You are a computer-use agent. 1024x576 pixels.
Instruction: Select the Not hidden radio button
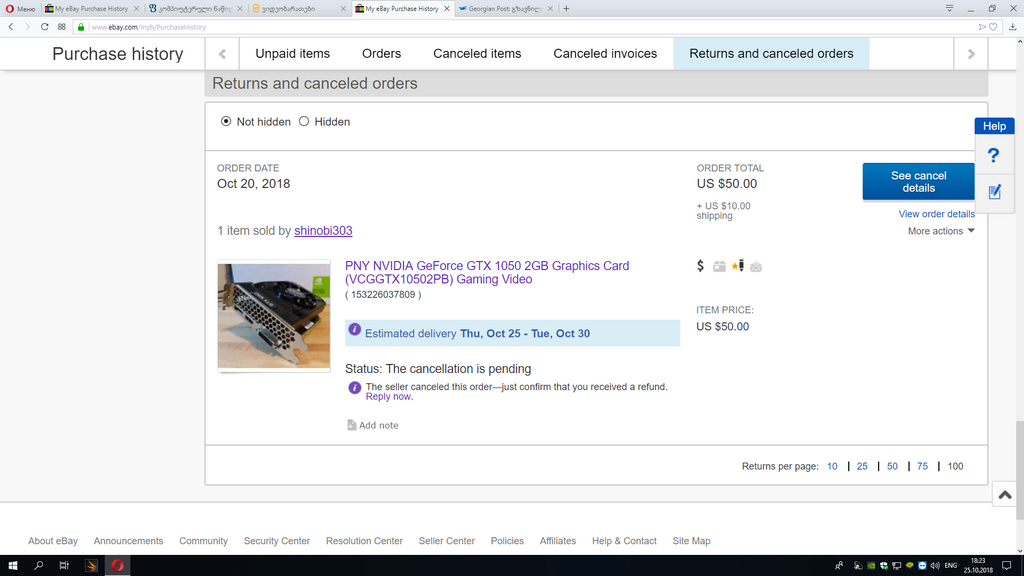pyautogui.click(x=226, y=121)
